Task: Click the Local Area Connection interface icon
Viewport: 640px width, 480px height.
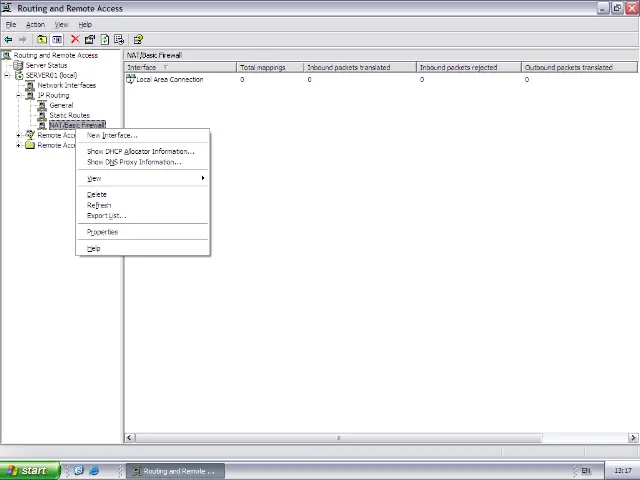Action: tap(130, 79)
